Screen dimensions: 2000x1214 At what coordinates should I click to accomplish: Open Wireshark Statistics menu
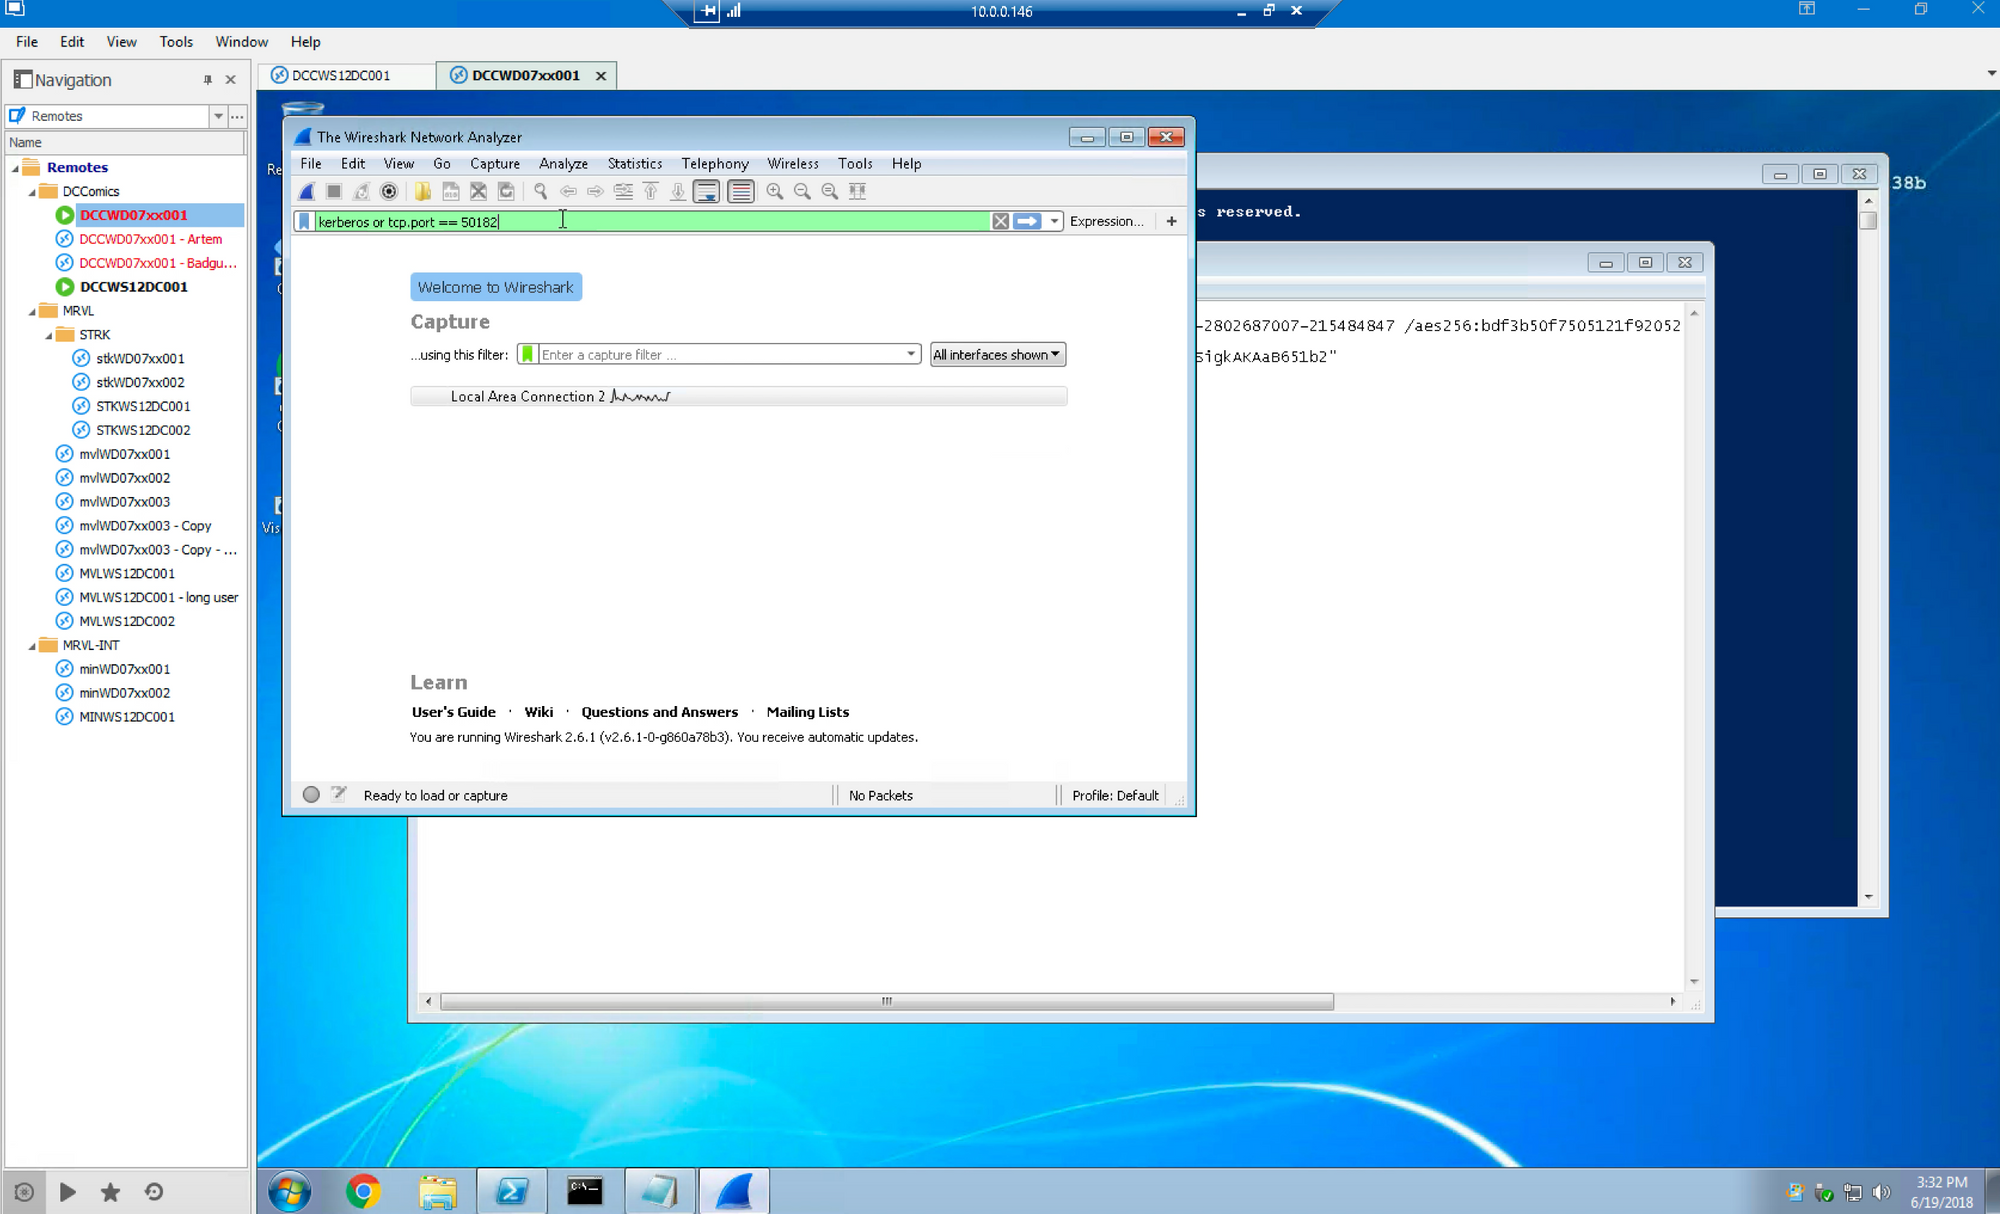tap(635, 163)
